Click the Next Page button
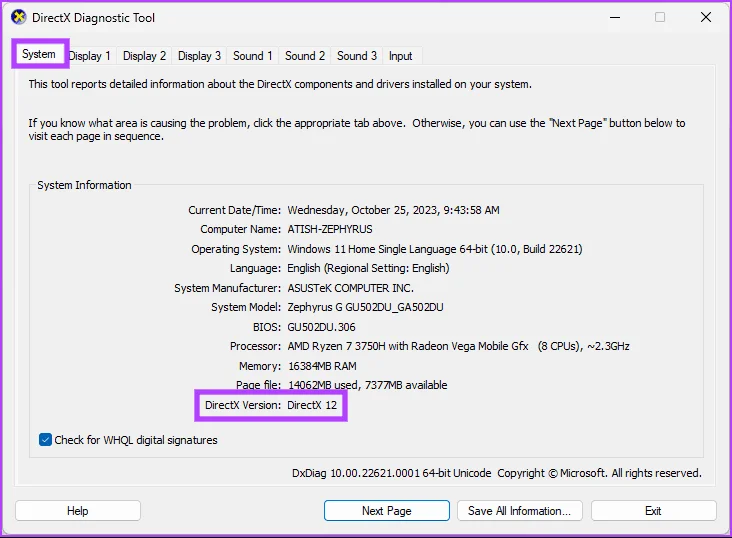 (x=387, y=511)
